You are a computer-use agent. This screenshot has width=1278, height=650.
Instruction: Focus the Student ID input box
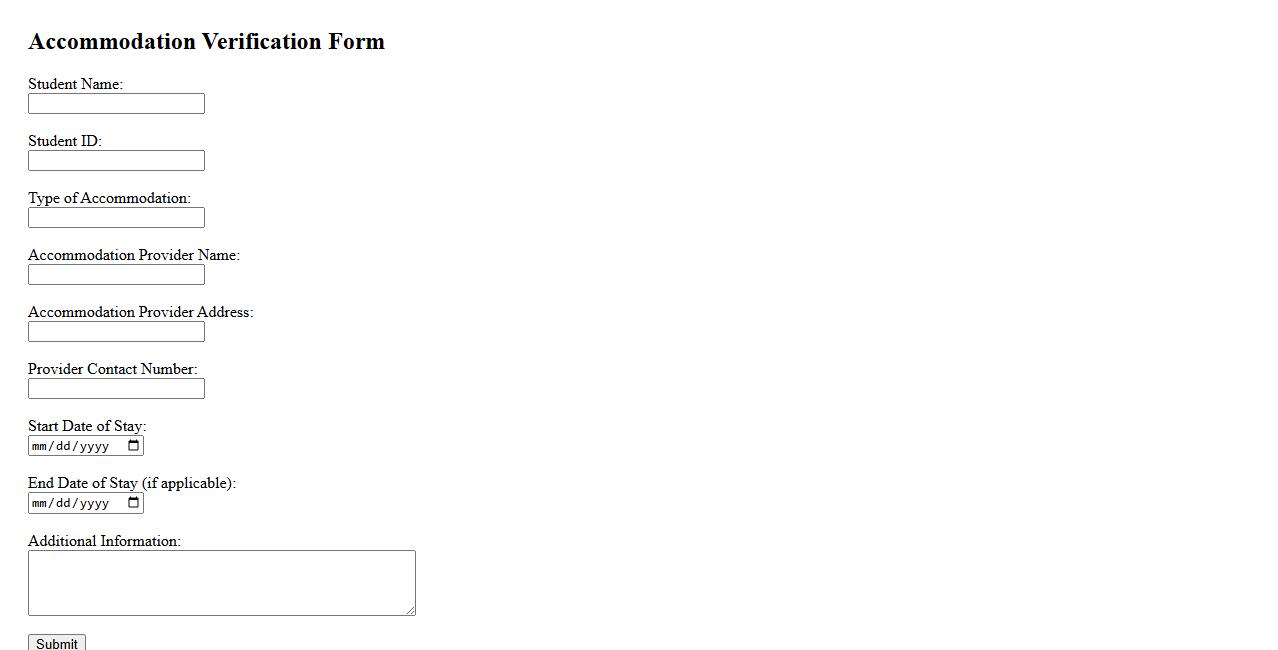pos(116,161)
